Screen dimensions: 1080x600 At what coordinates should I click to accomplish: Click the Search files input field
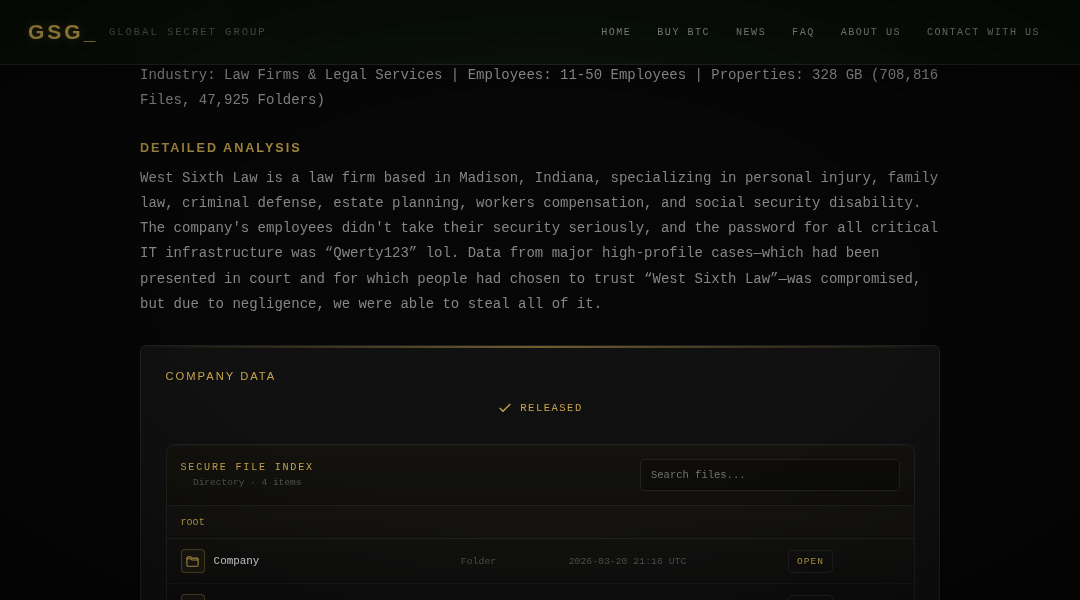[x=769, y=475]
